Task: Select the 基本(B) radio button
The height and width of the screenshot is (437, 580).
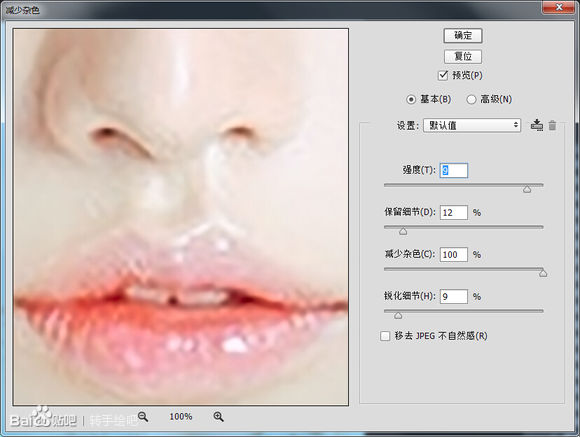Action: [411, 100]
